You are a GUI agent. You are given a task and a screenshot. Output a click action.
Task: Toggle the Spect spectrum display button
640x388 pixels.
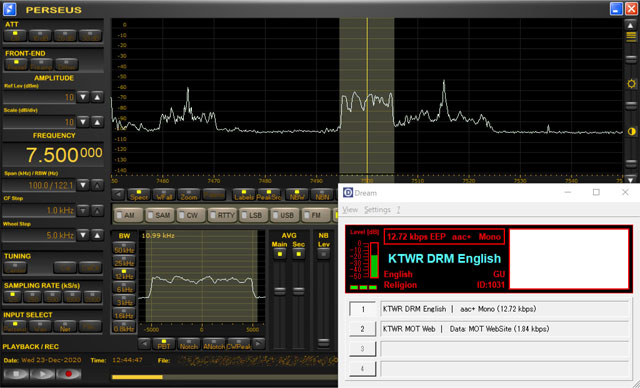point(139,195)
